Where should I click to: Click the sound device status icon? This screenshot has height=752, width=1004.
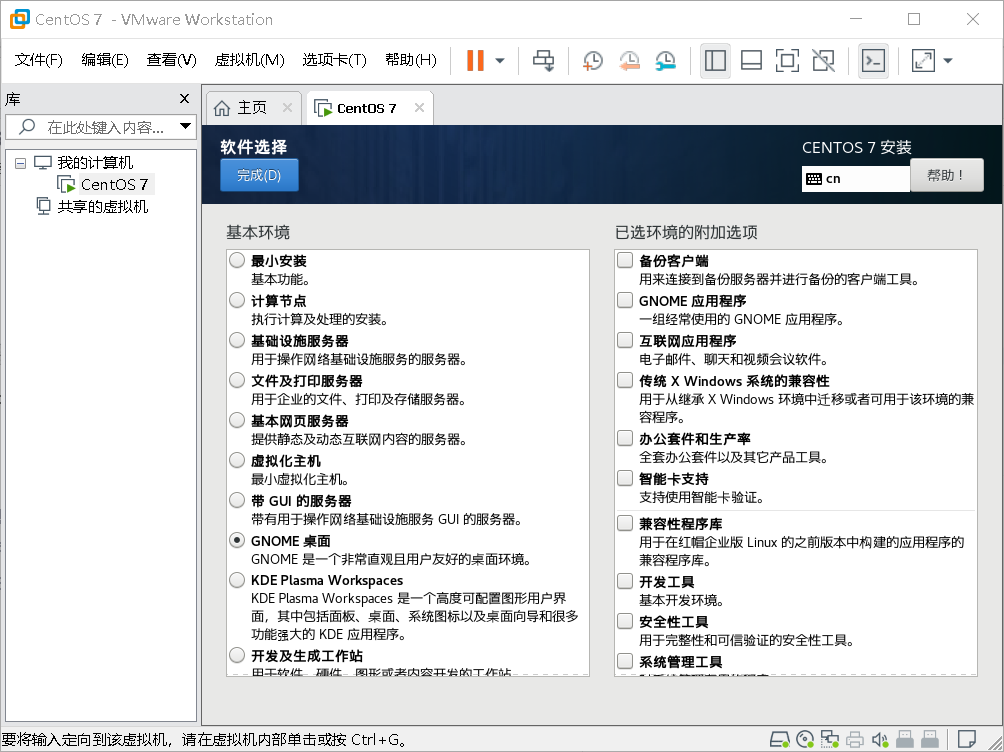(879, 739)
